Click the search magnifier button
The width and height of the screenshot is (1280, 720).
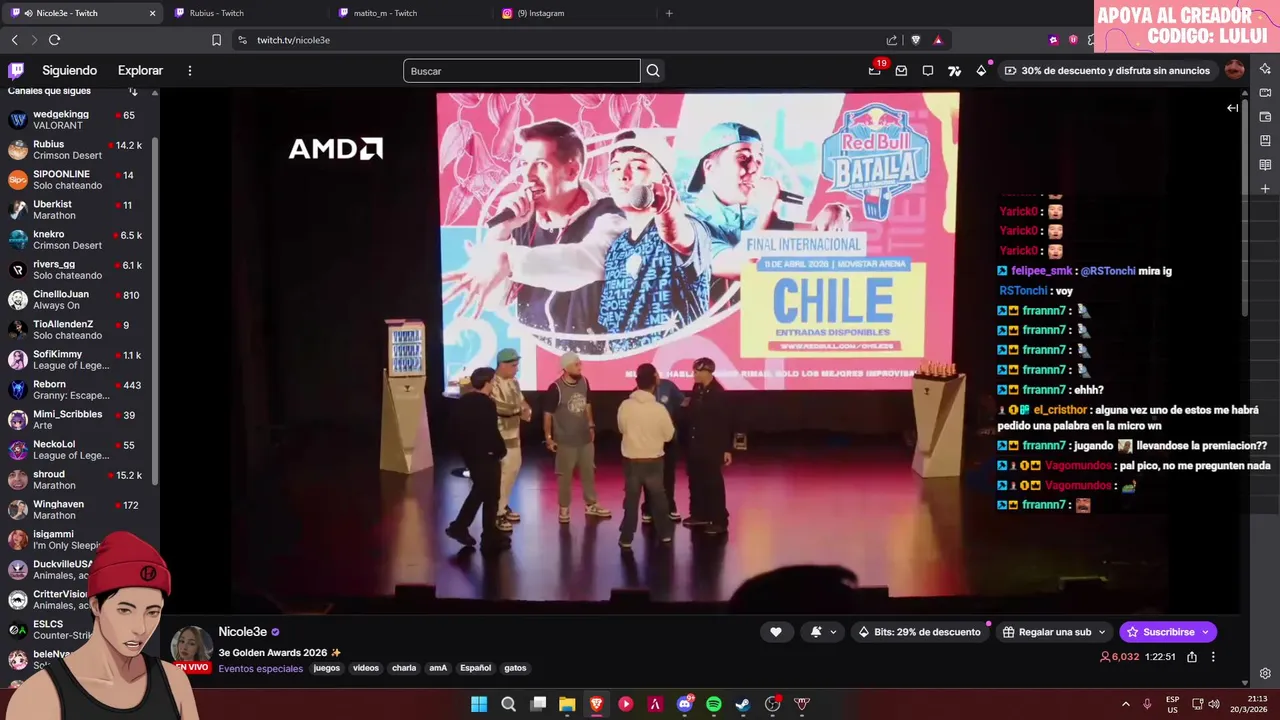[x=653, y=71]
